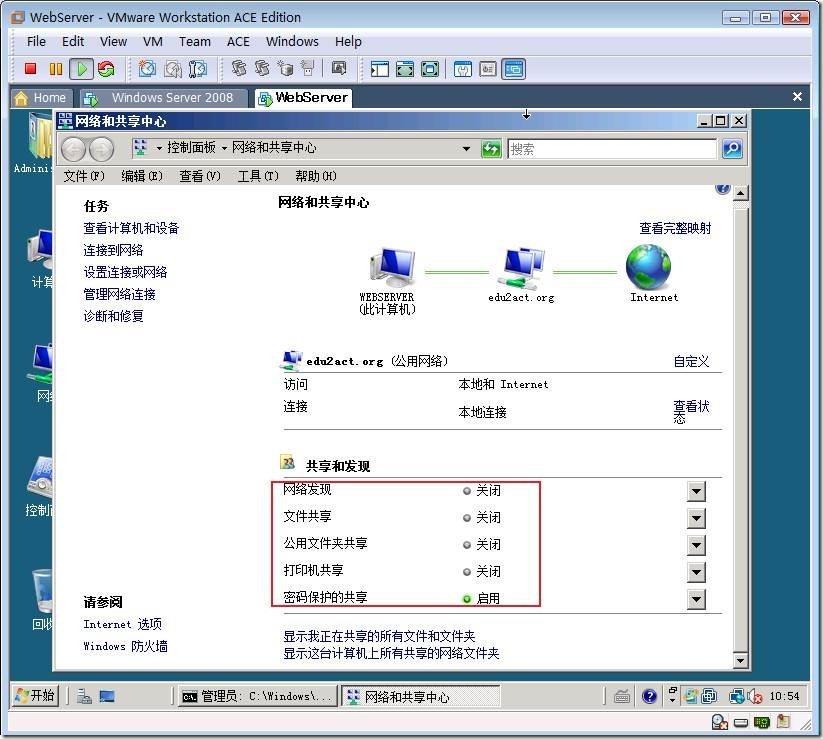Image resolution: width=823 pixels, height=739 pixels.
Task: Click the blue help icon in the system tray
Action: [649, 696]
